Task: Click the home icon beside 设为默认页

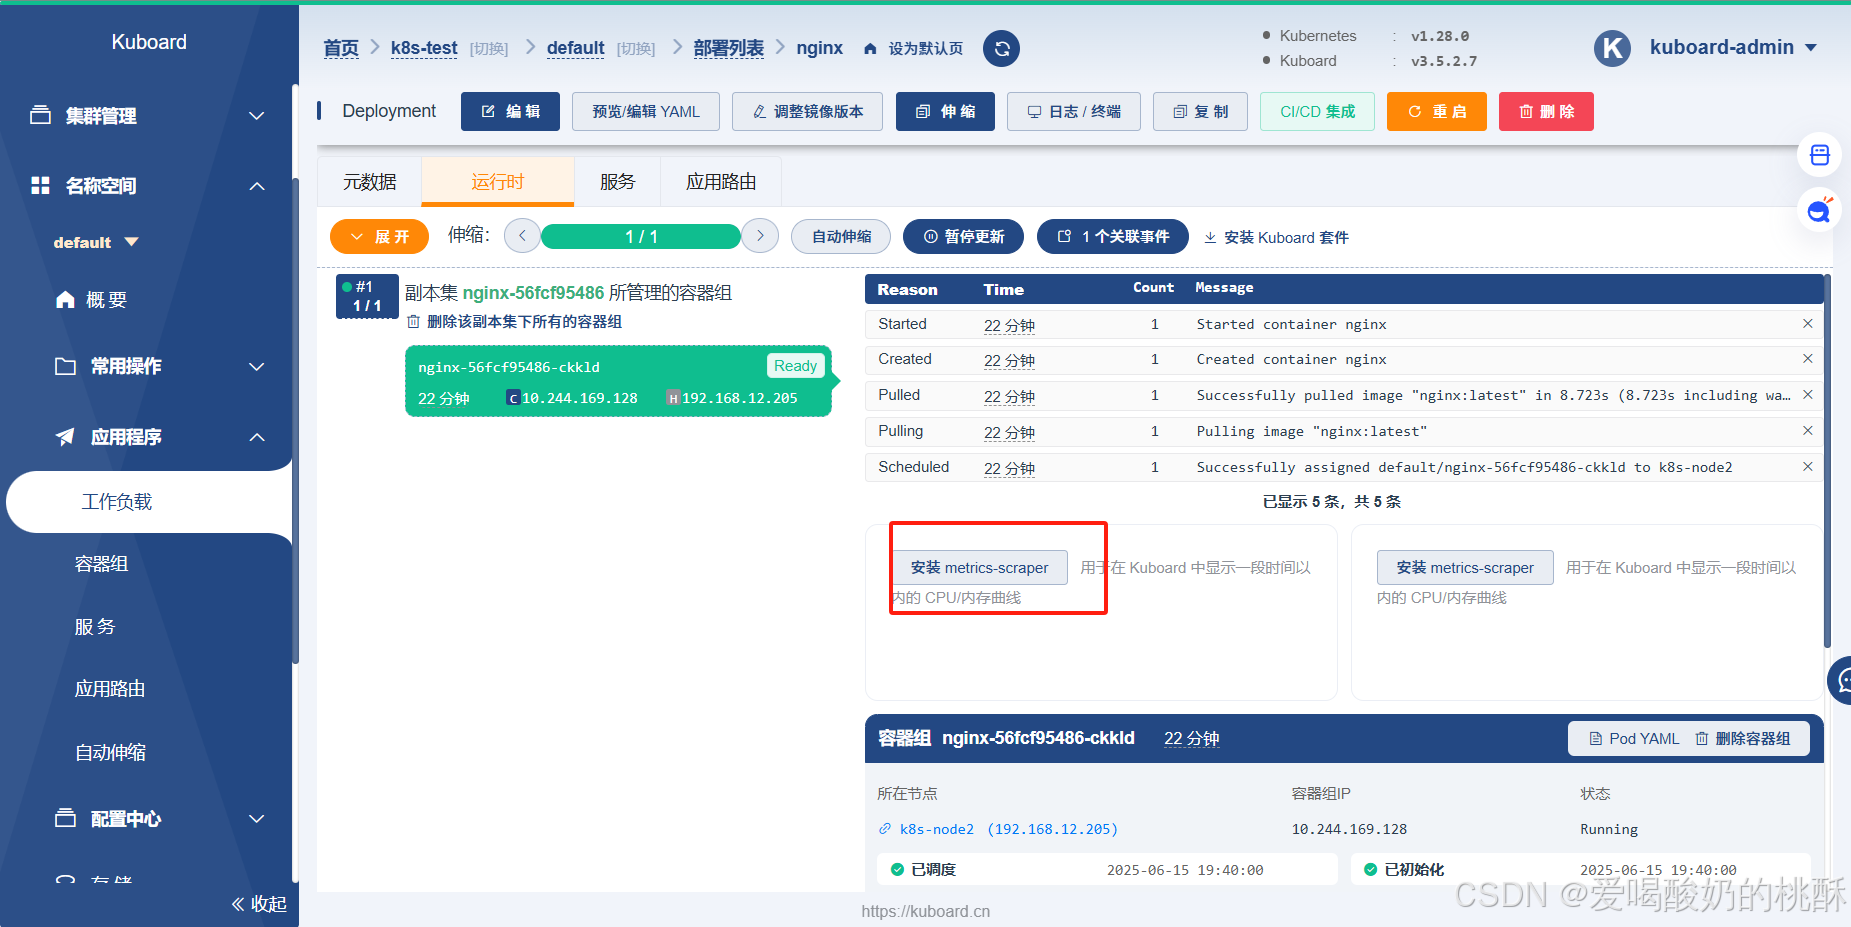Action: click(870, 49)
